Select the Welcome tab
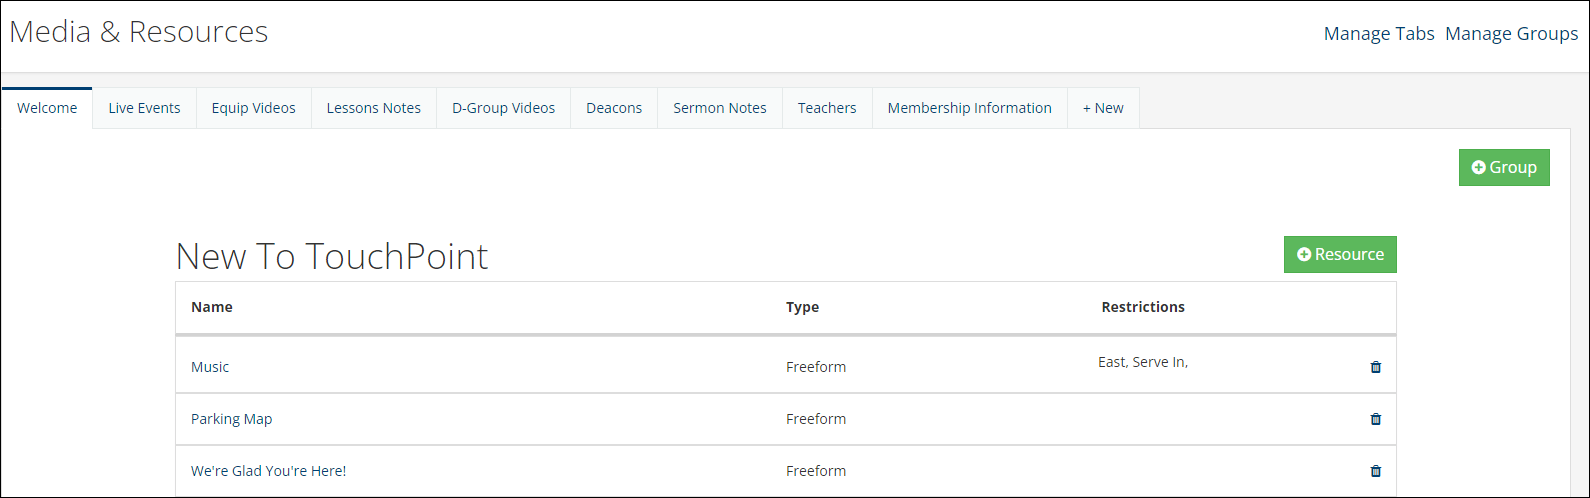This screenshot has height=498, width=1590. pyautogui.click(x=47, y=108)
